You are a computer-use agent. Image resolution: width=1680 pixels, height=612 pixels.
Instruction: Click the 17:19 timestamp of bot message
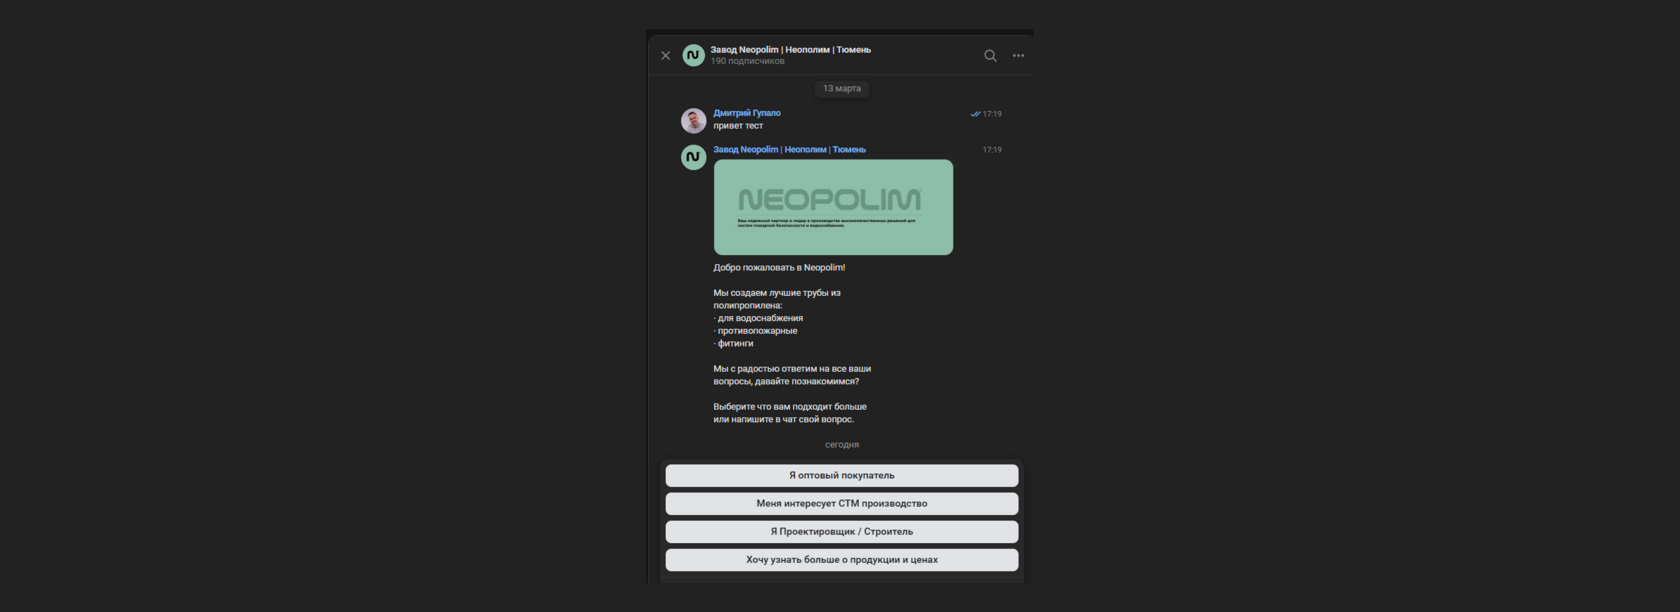(992, 150)
